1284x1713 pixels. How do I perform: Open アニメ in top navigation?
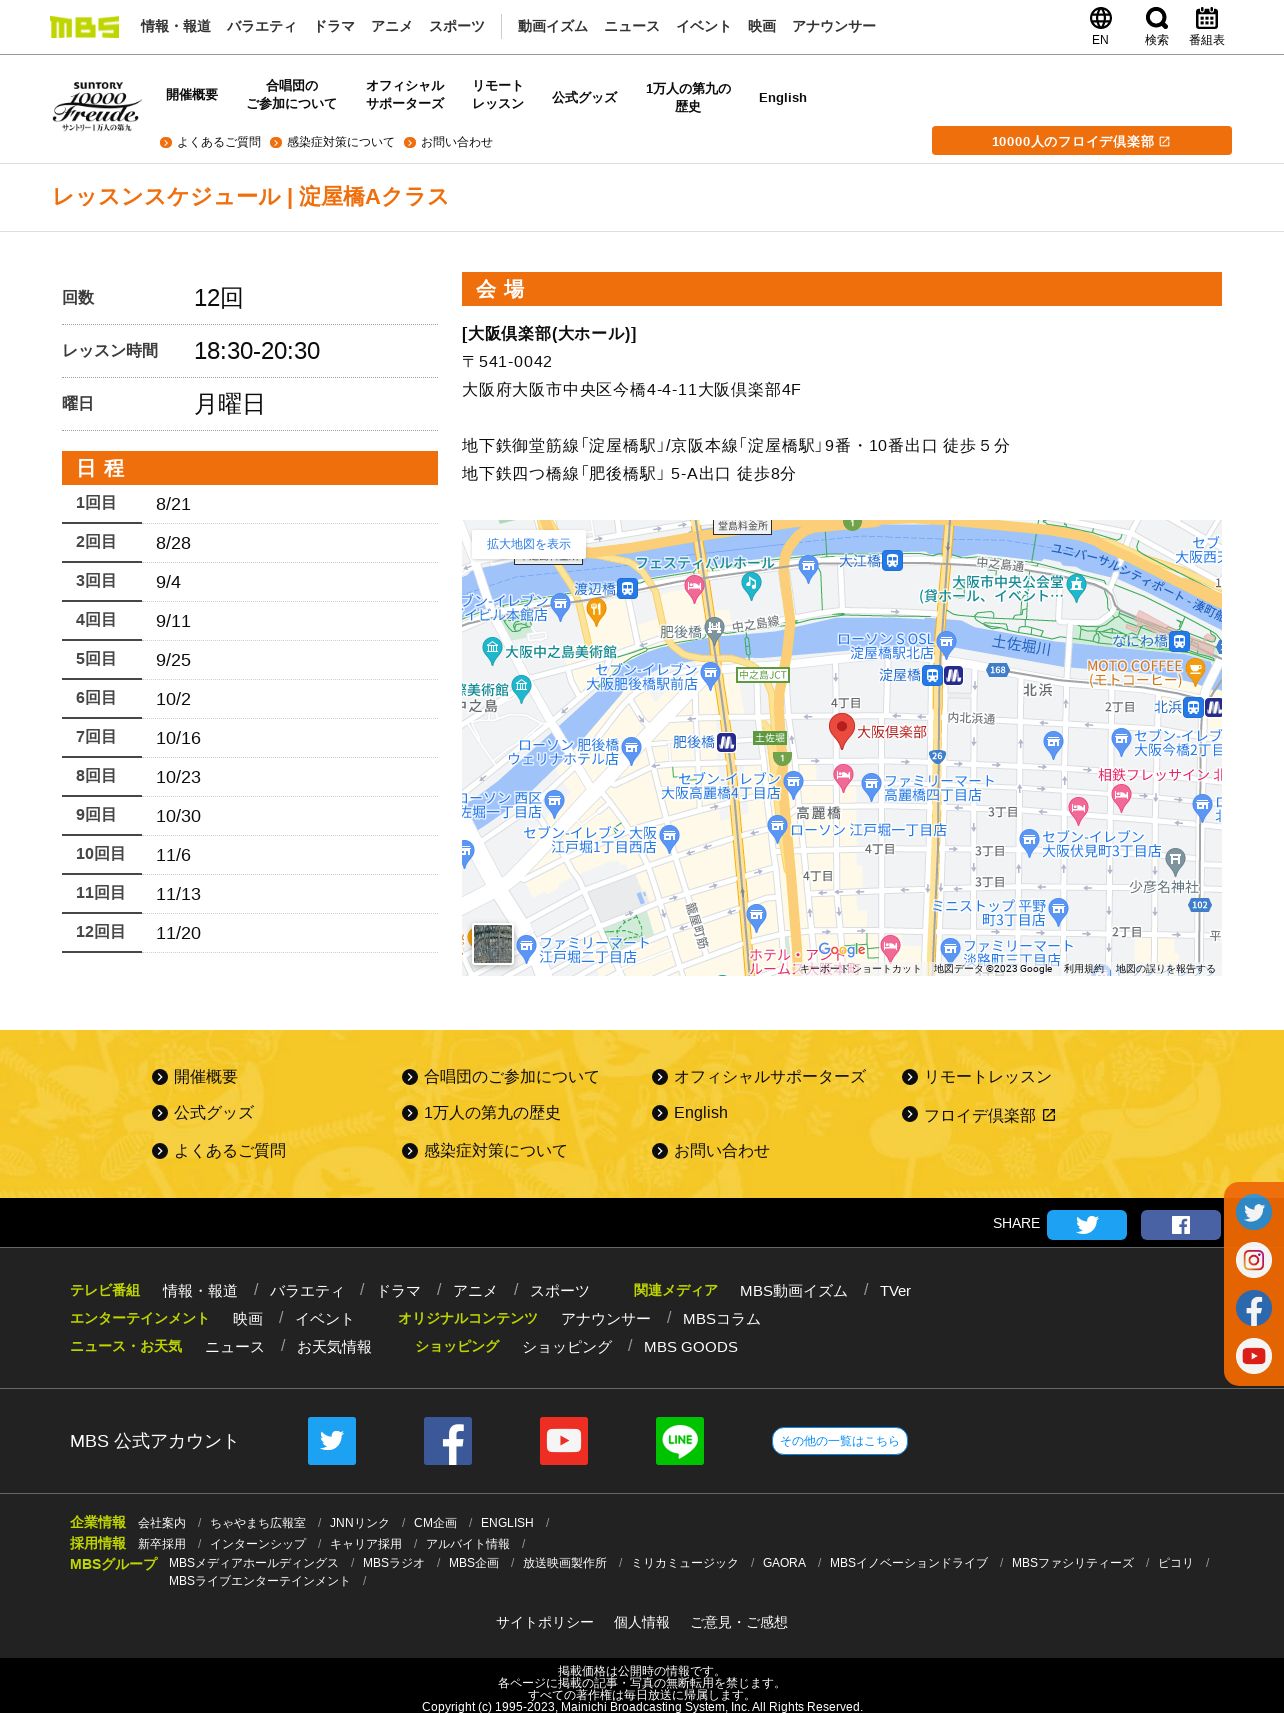[391, 26]
